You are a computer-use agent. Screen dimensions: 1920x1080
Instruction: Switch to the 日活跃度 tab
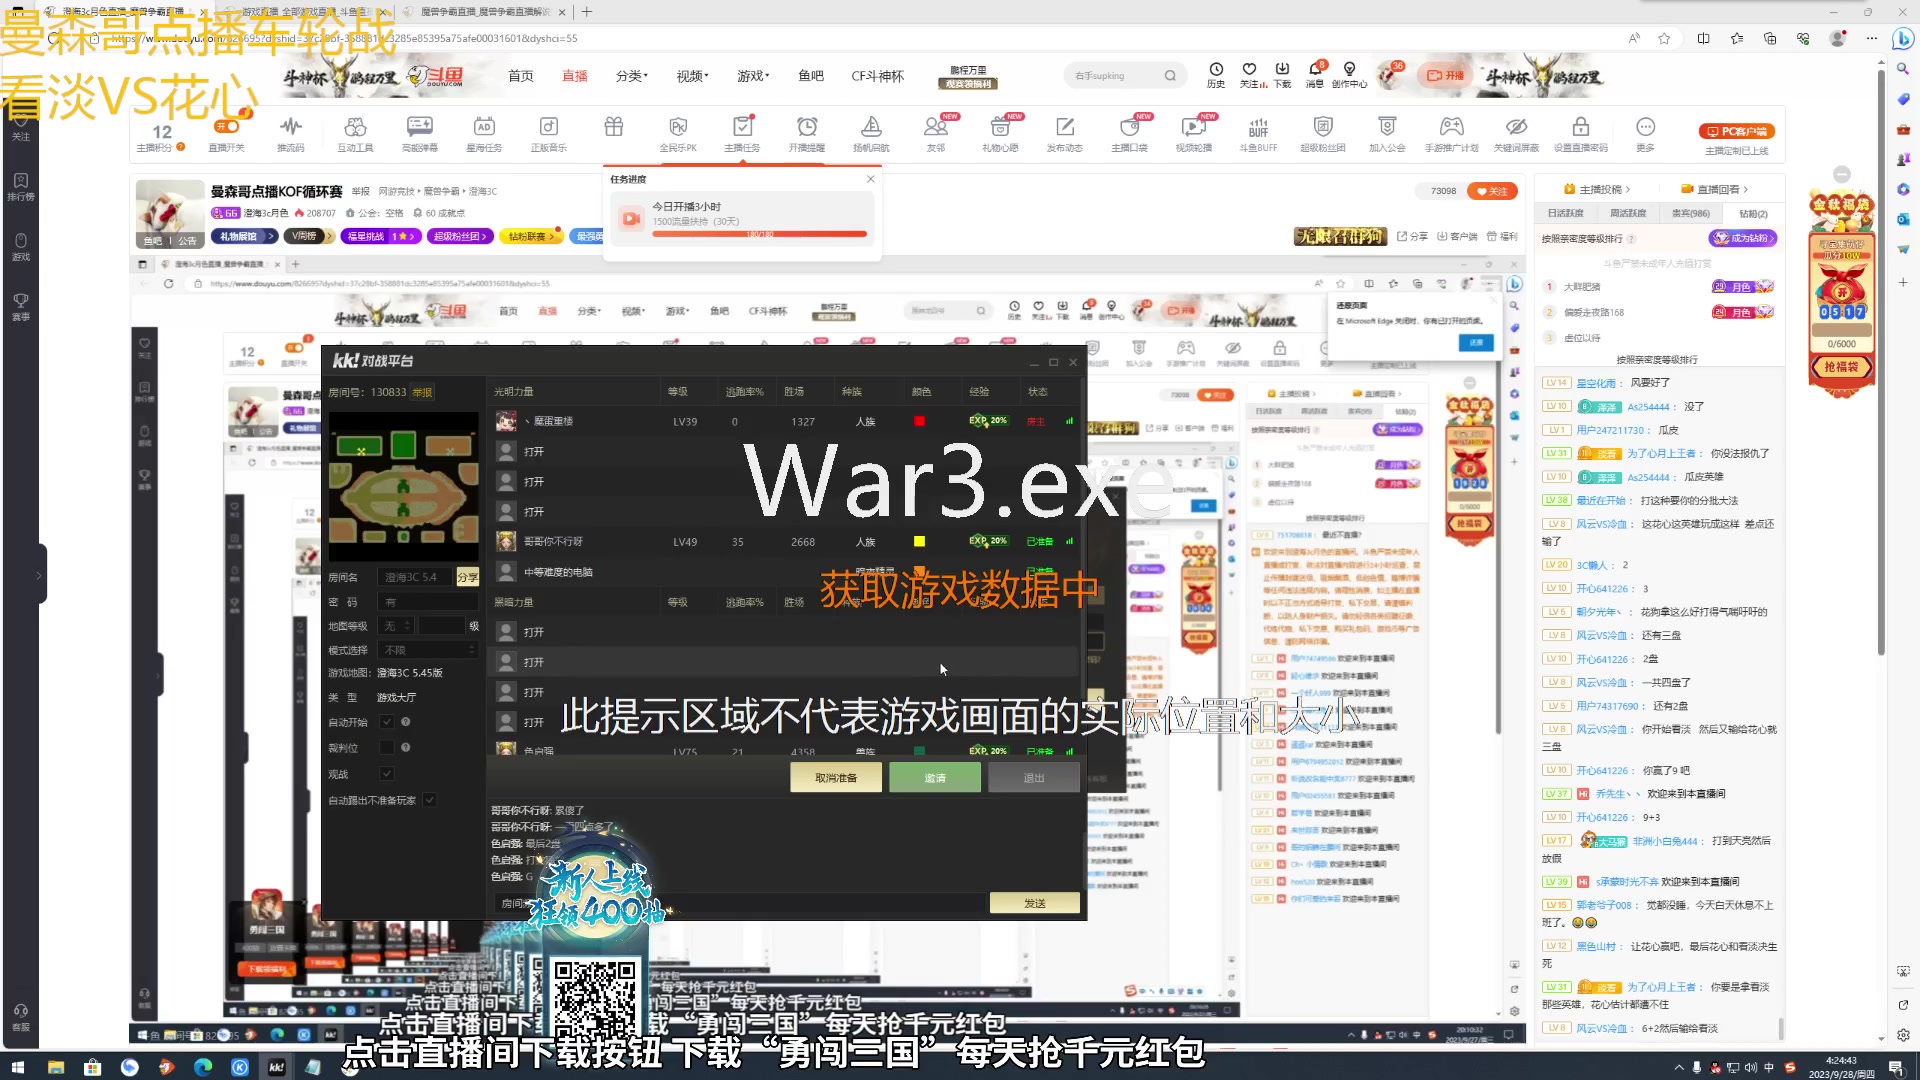pos(1566,213)
